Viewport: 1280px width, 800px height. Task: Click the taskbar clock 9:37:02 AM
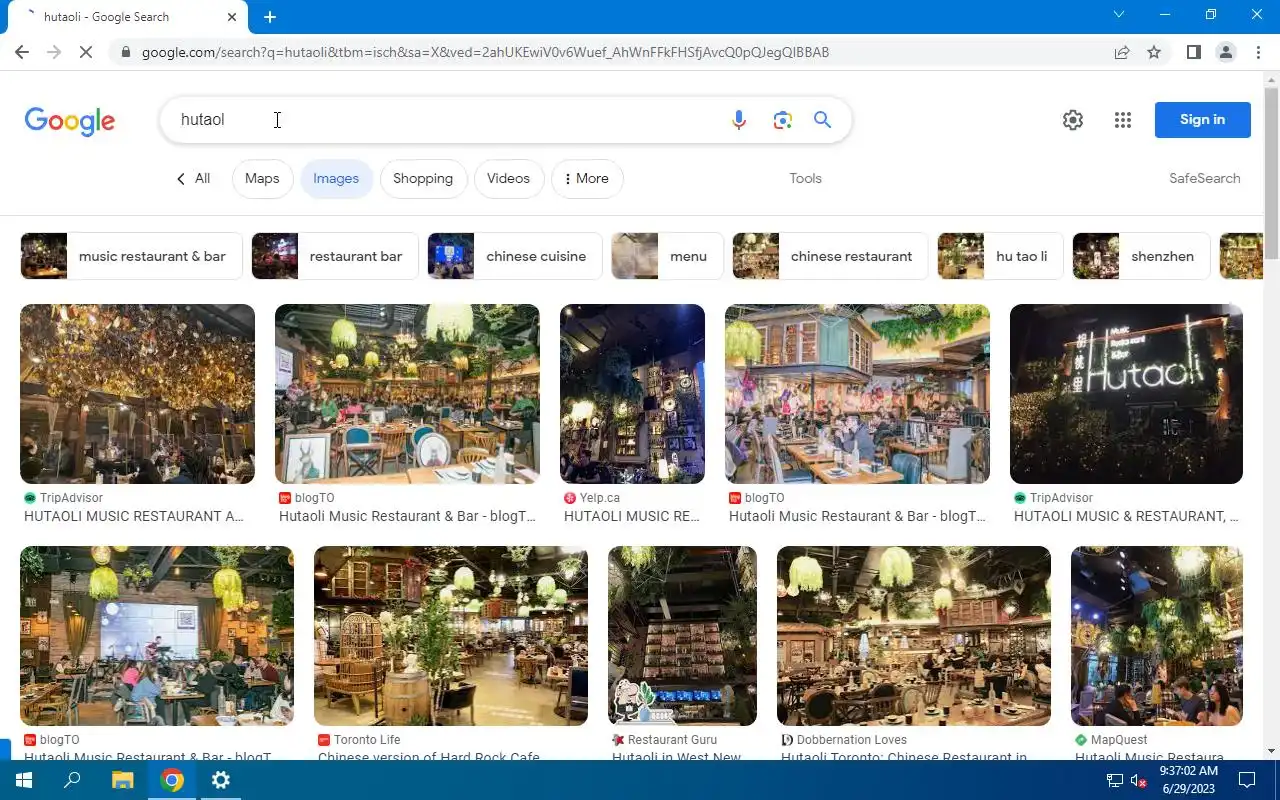pyautogui.click(x=1189, y=780)
